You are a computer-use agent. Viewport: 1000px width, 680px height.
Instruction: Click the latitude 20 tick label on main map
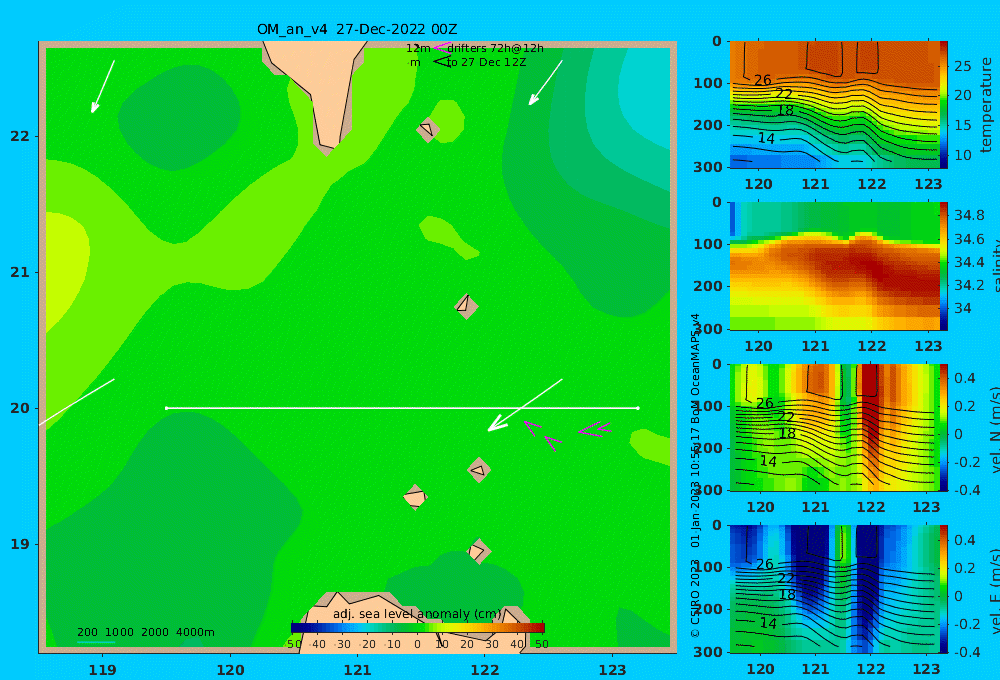click(x=20, y=408)
